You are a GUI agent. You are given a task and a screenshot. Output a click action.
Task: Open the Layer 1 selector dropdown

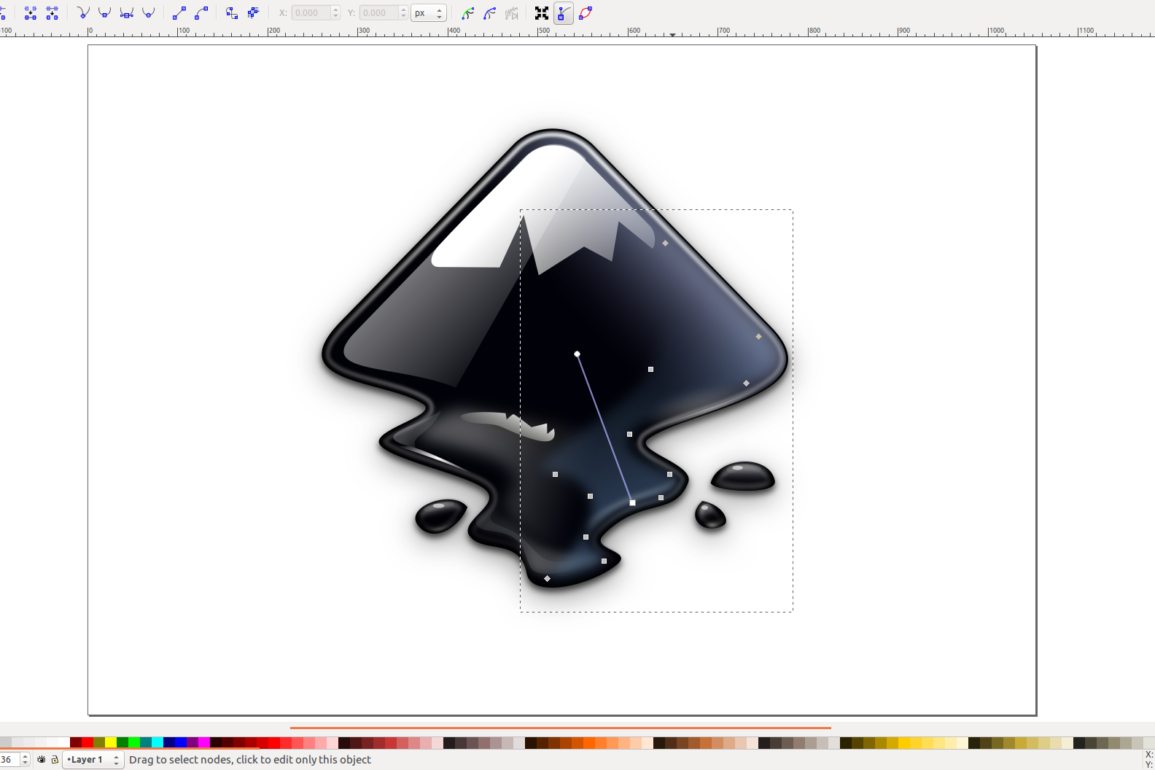click(x=93, y=760)
